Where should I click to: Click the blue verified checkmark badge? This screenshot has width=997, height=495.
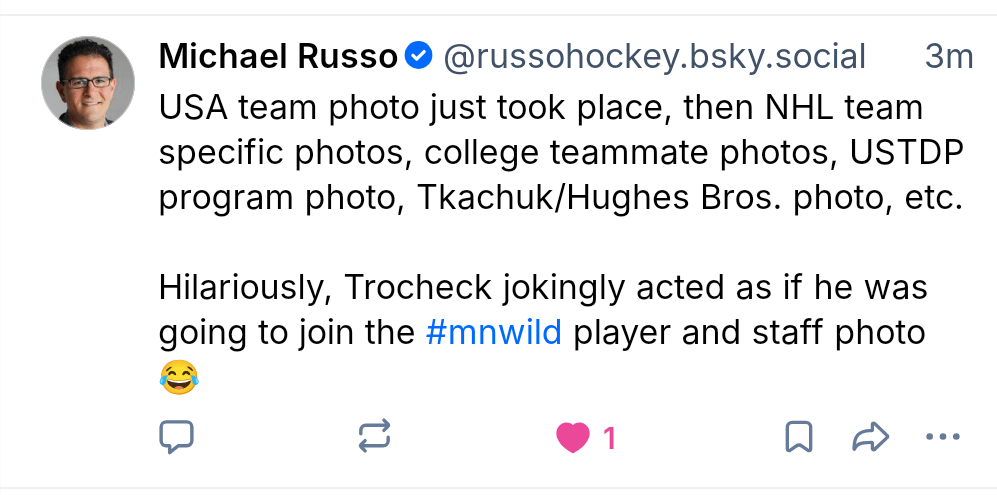tap(420, 57)
